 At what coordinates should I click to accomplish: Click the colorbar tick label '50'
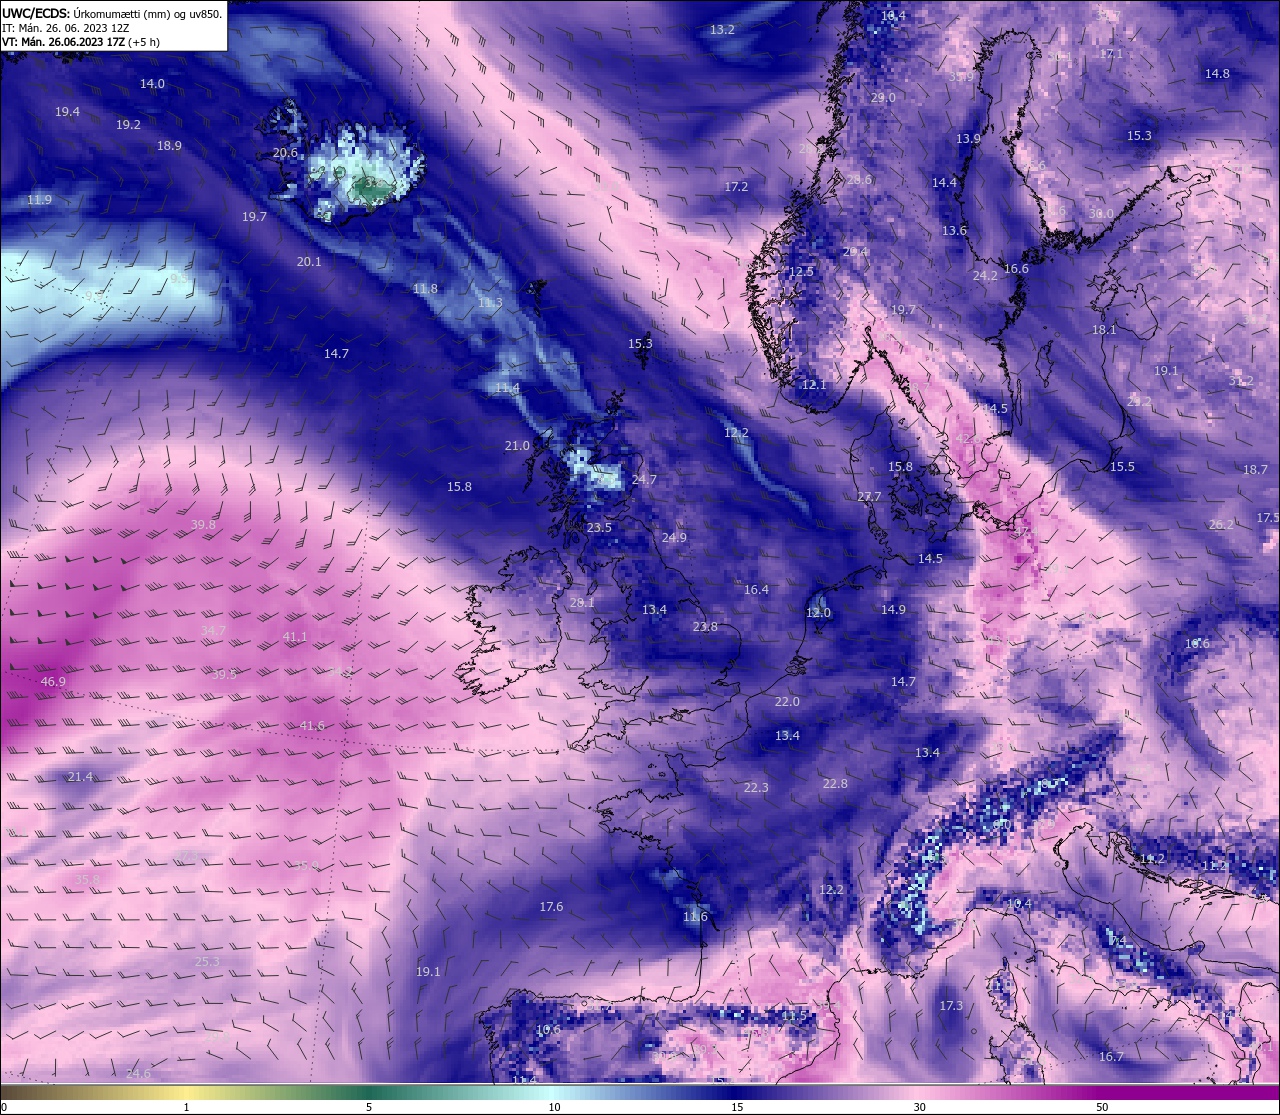pyautogui.click(x=1102, y=1107)
